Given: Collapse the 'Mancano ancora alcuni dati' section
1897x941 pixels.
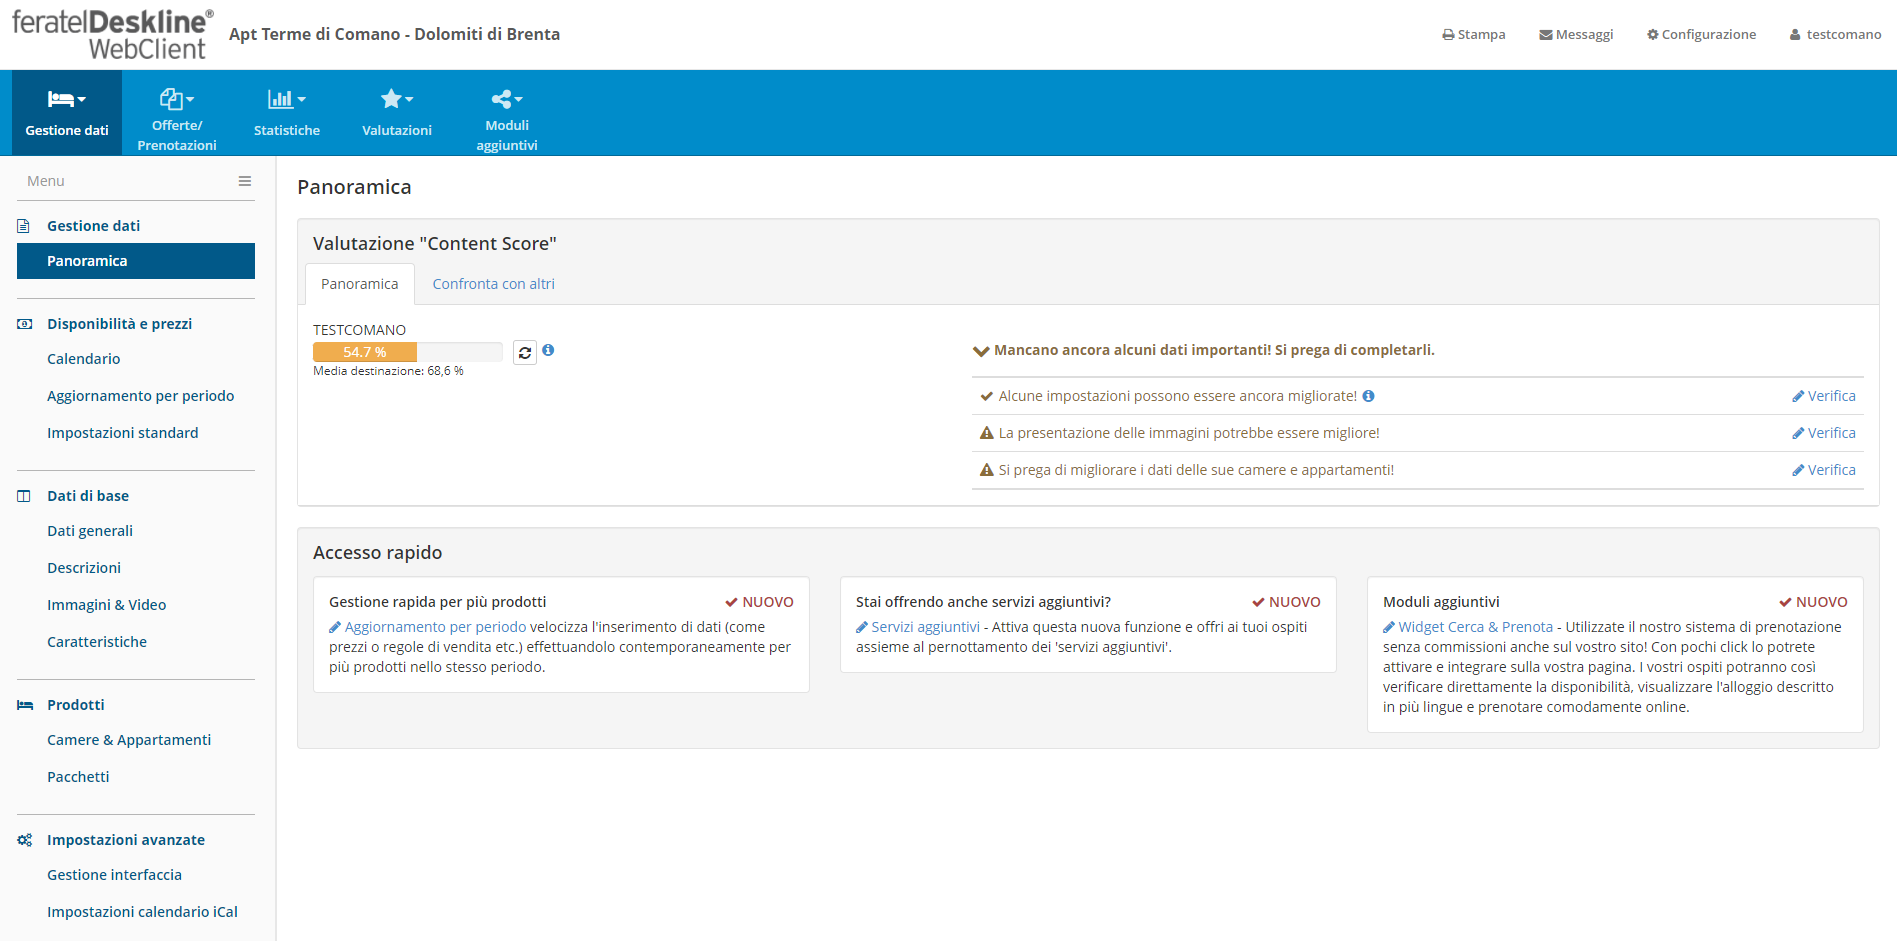Looking at the screenshot, I should [981, 351].
